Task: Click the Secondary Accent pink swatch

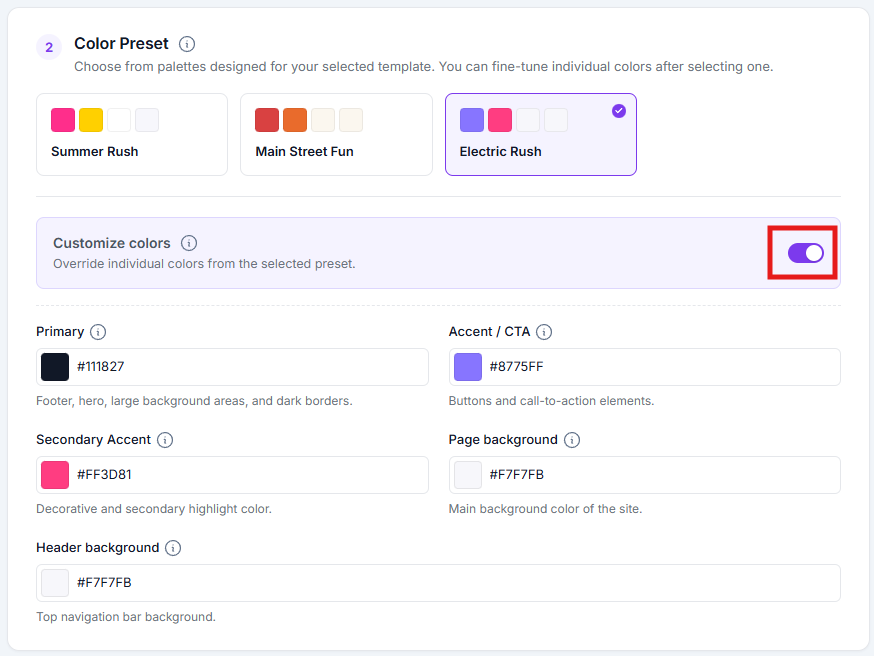Action: (x=55, y=475)
